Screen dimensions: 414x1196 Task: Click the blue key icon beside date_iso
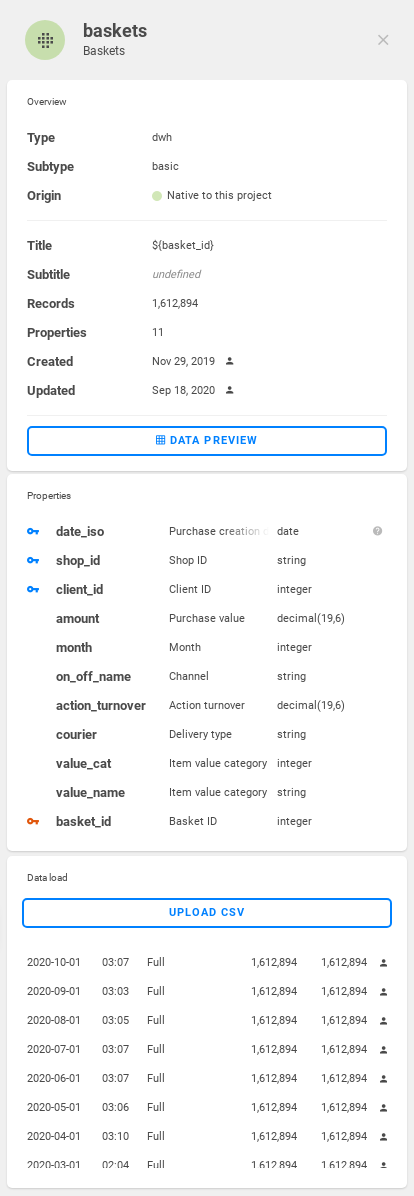(x=33, y=532)
